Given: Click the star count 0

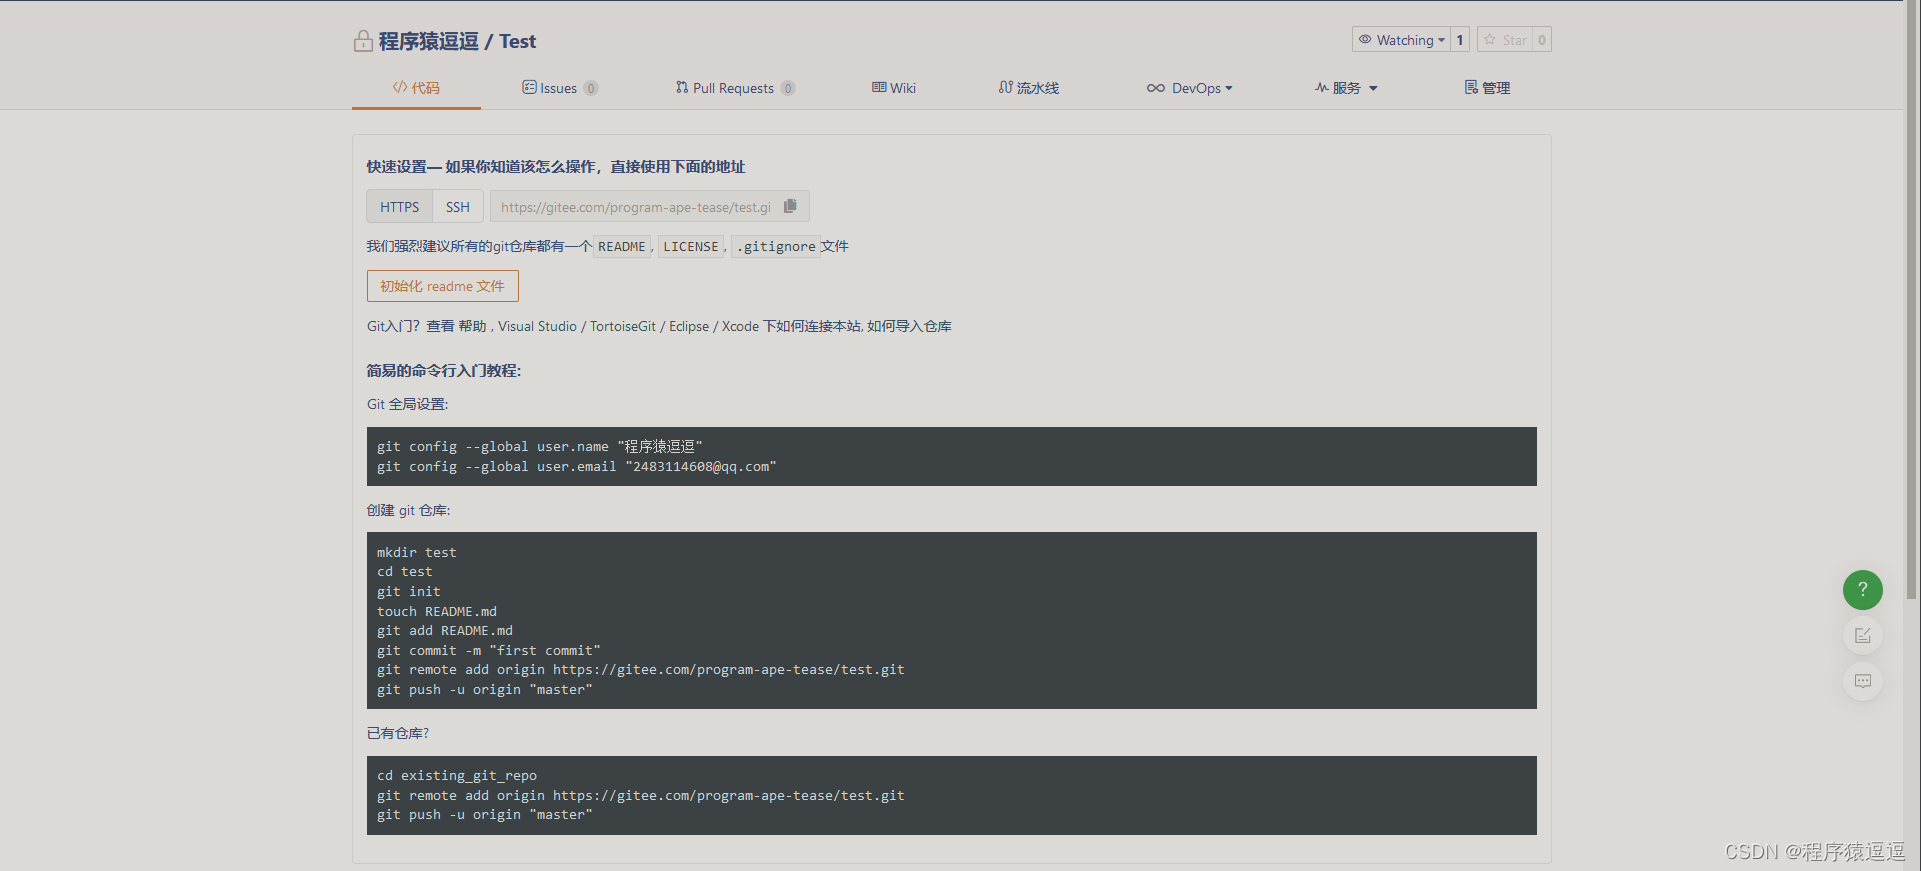Looking at the screenshot, I should 1541,40.
